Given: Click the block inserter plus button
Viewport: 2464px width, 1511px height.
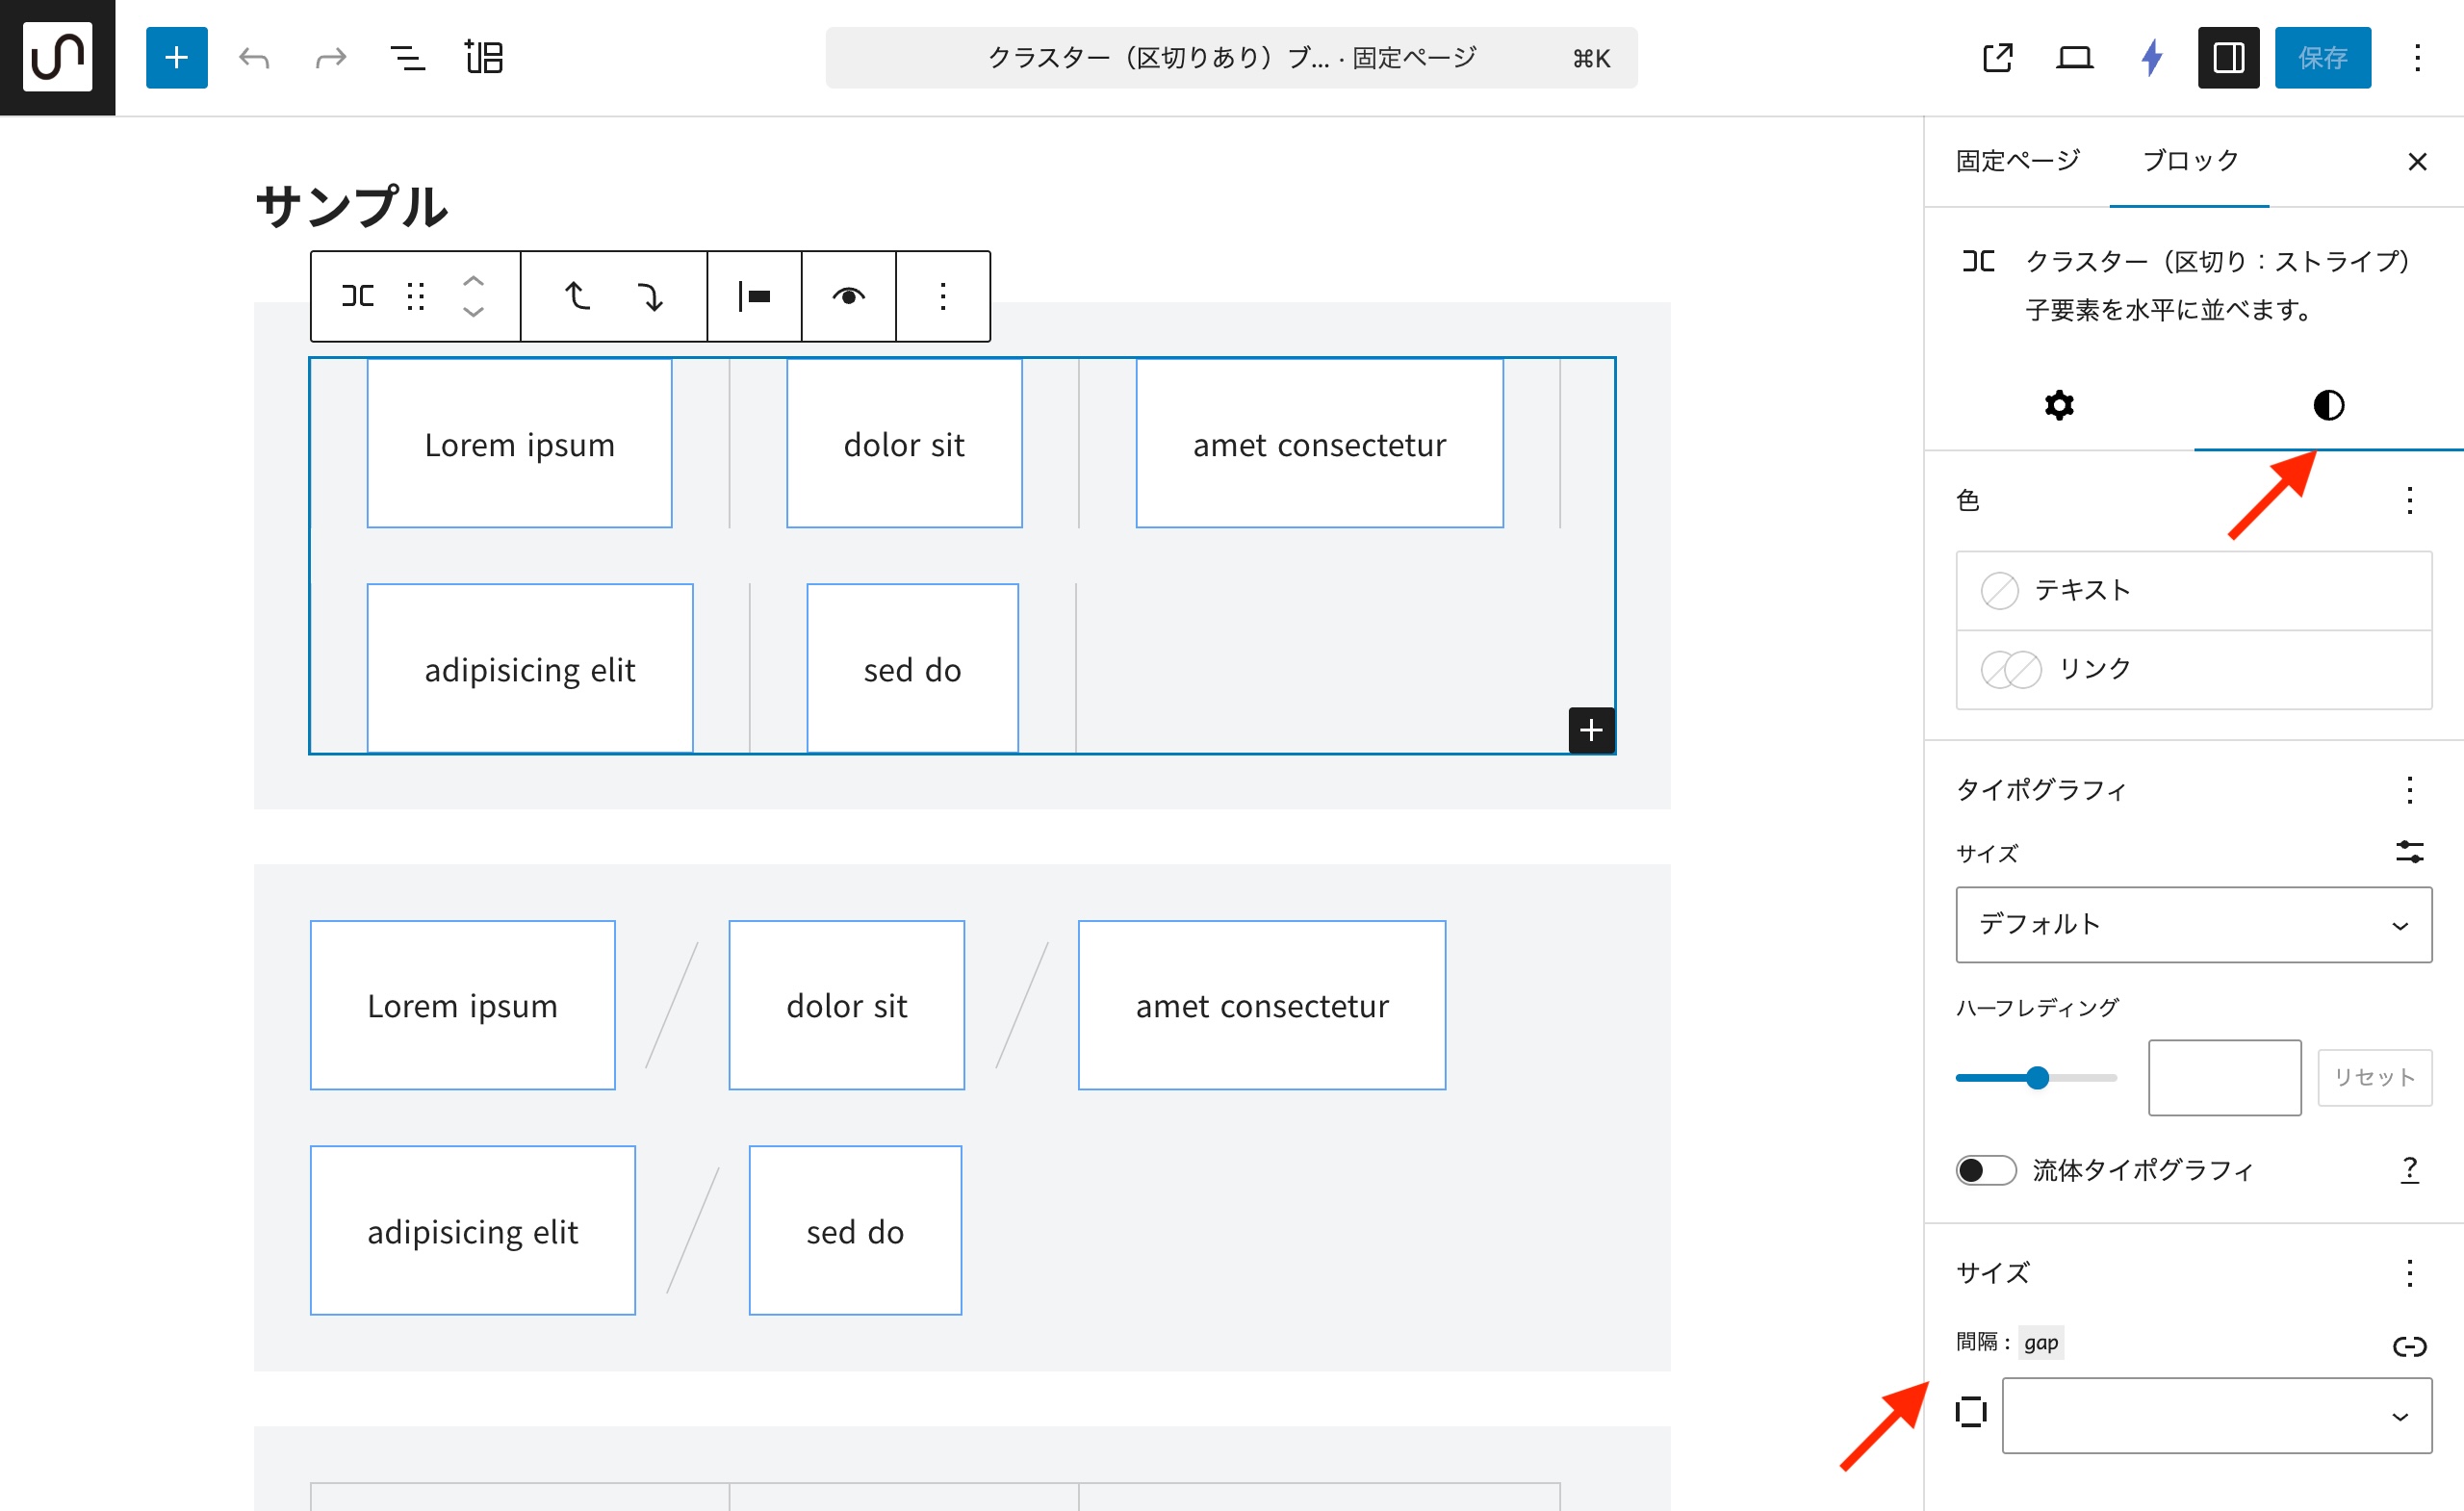Looking at the screenshot, I should (176, 58).
